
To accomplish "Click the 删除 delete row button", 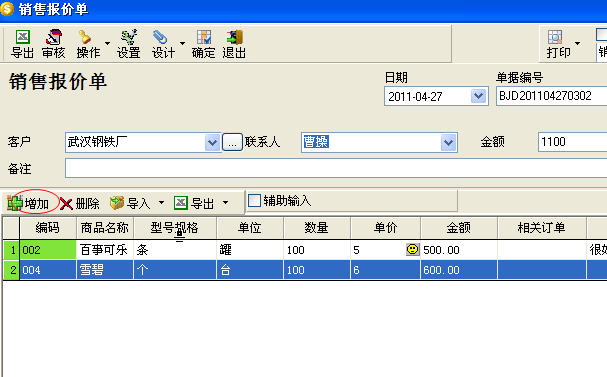I will tap(80, 203).
